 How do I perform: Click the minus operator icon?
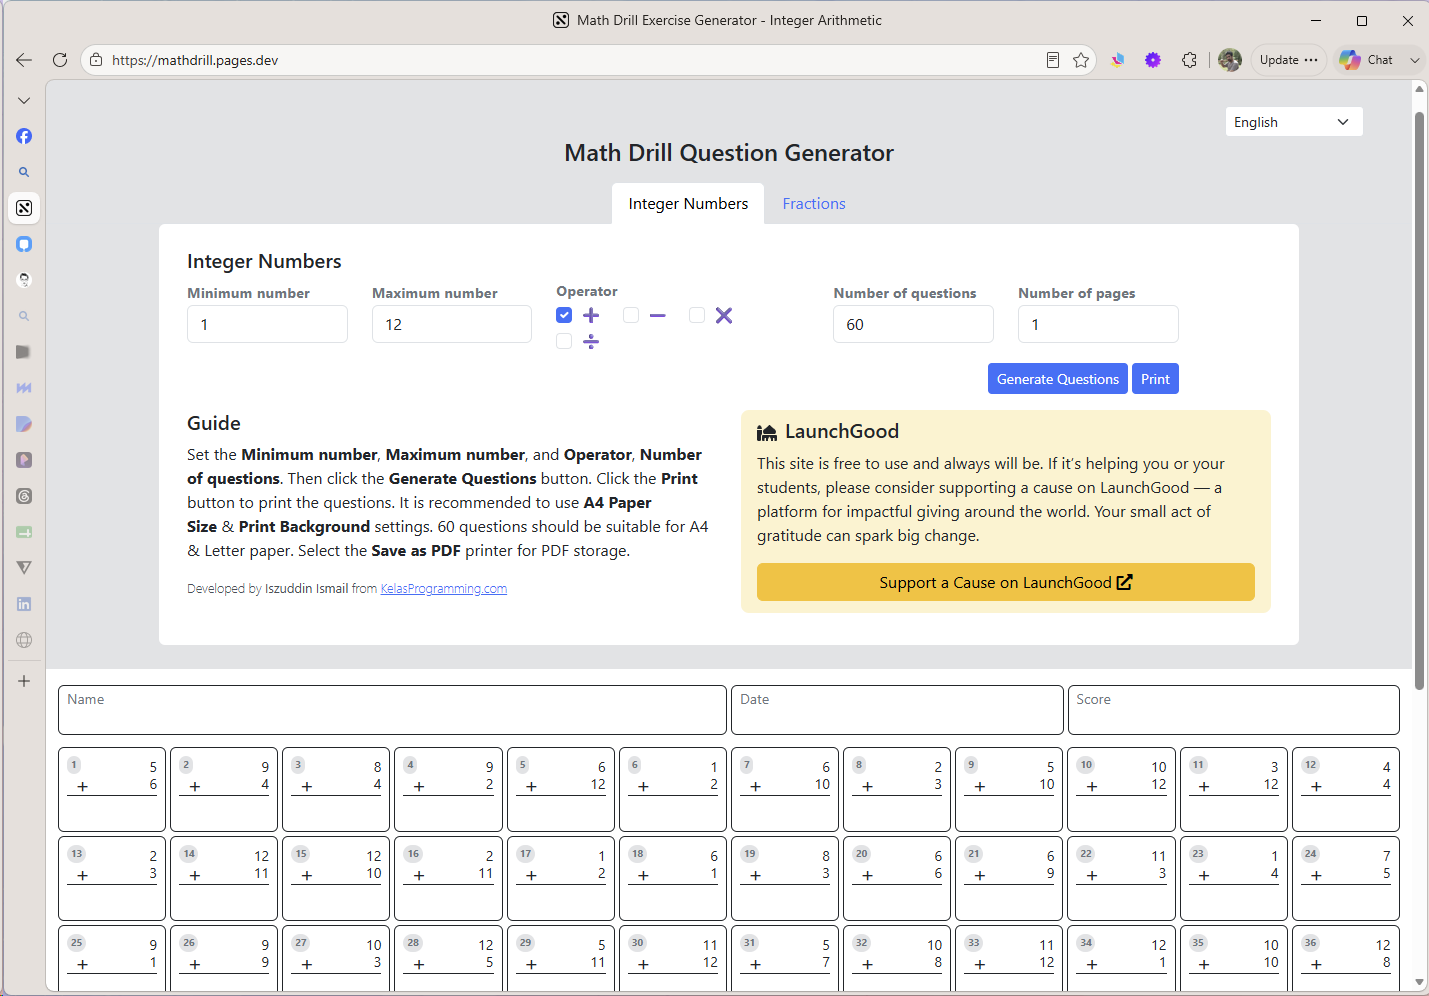click(657, 315)
